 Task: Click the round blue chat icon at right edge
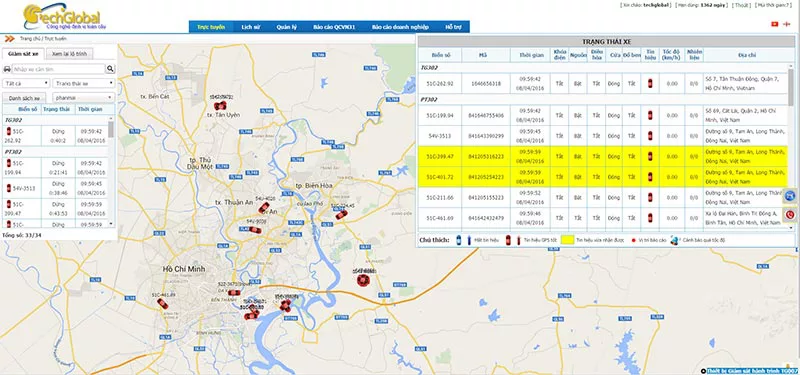790,195
